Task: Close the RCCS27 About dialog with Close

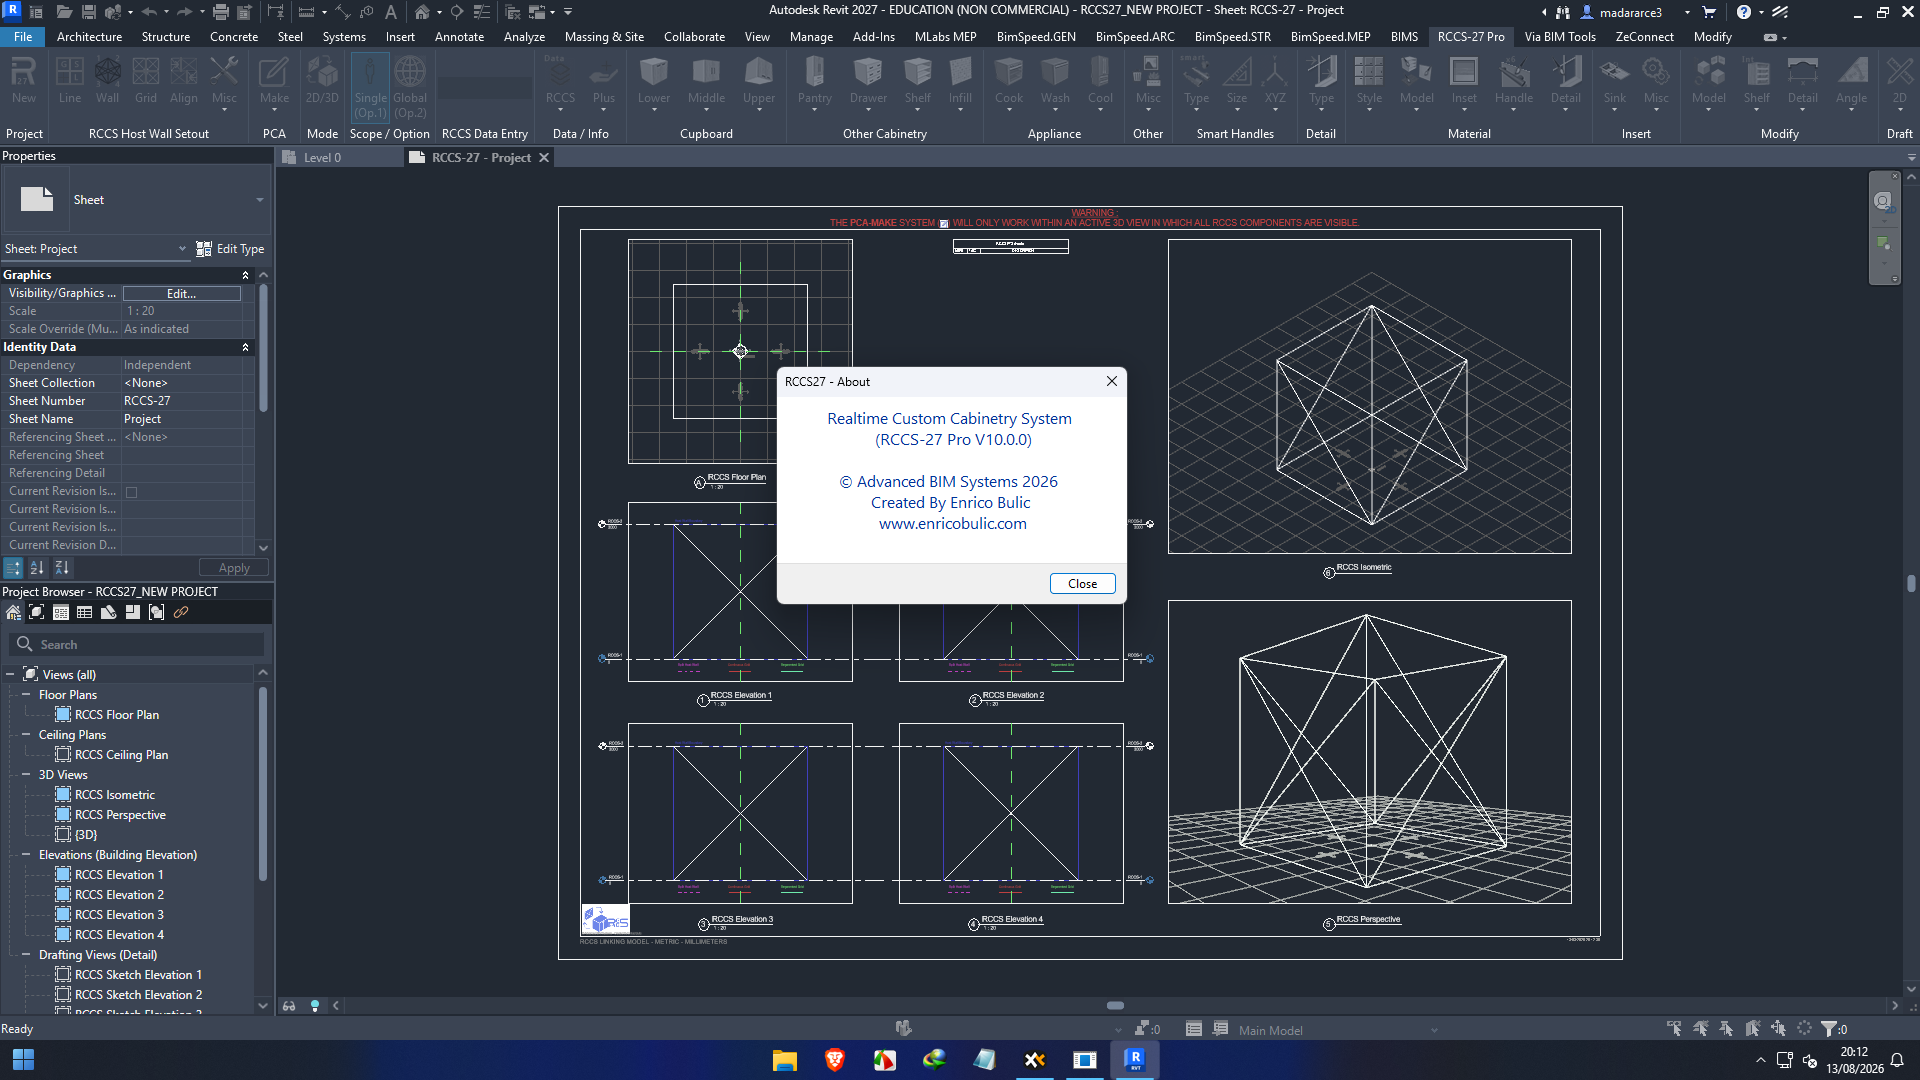Action: click(1082, 584)
